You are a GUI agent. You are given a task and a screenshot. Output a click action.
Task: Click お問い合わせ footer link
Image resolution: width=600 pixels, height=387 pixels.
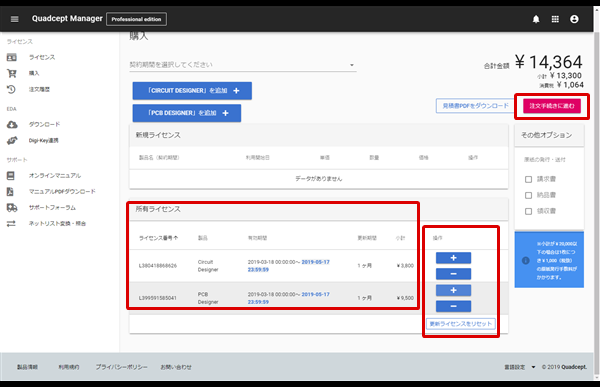[176, 367]
